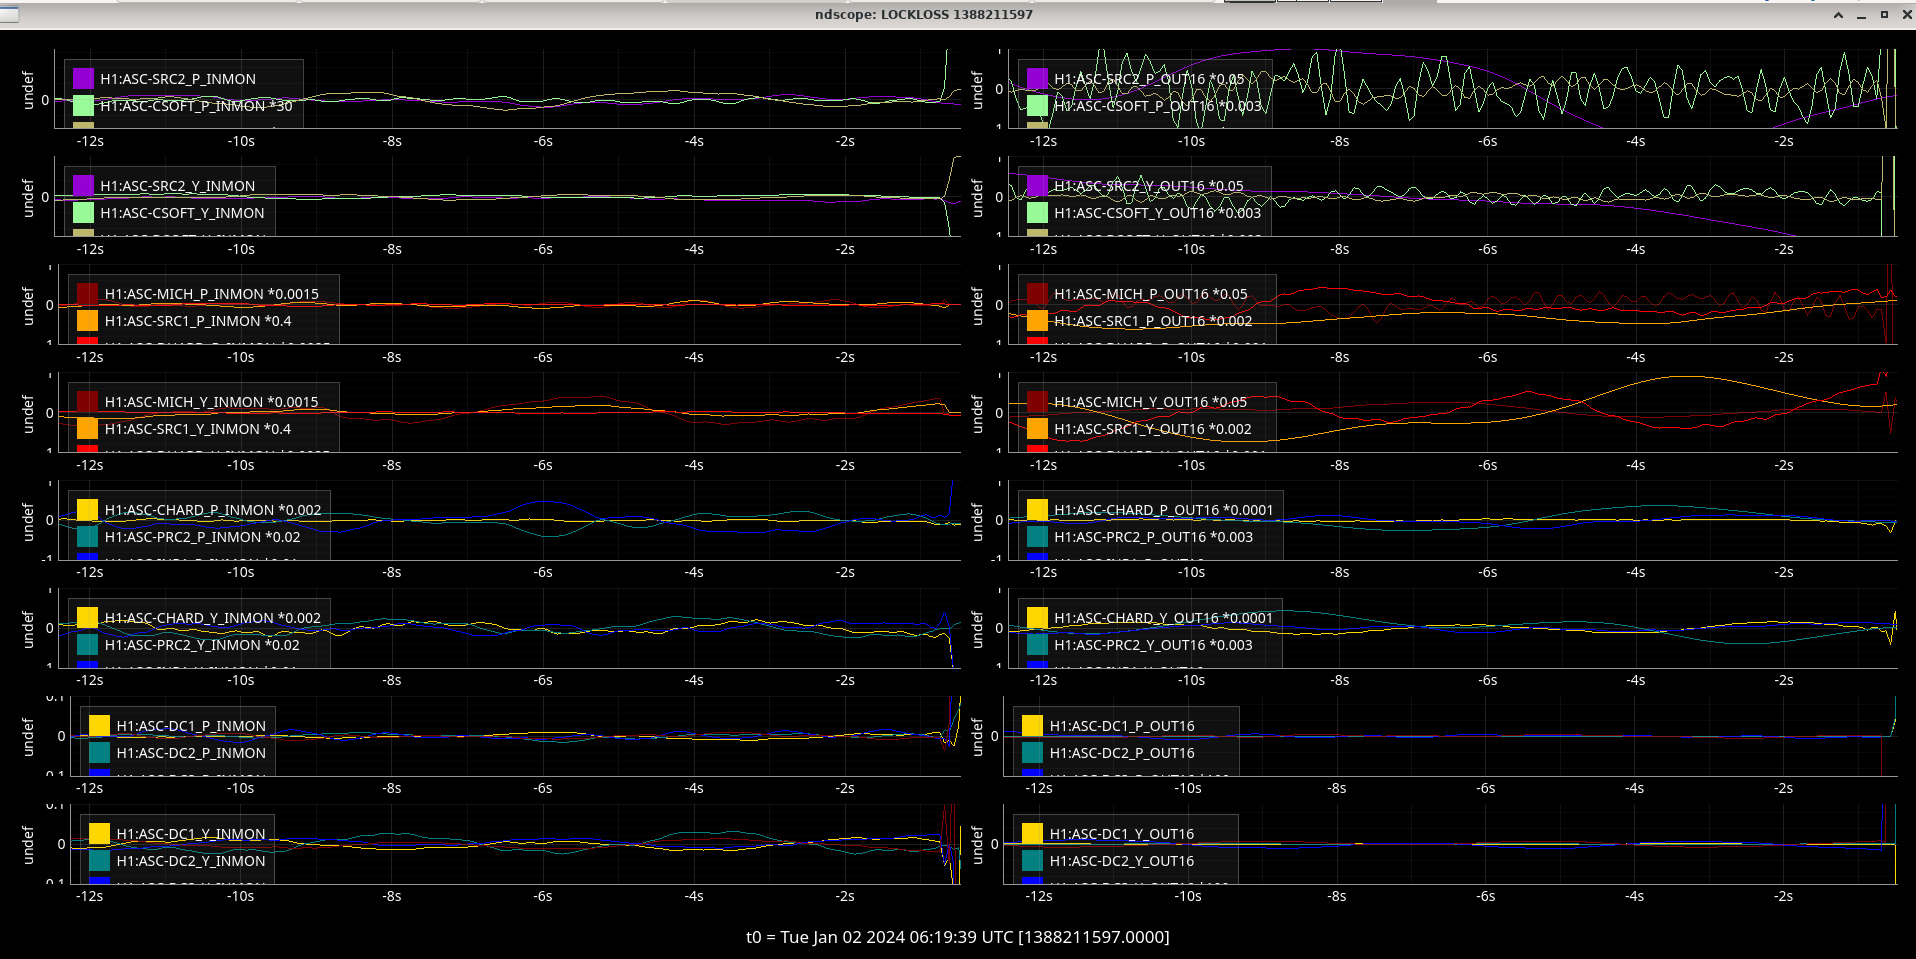Select the H1:ASC-SRC2_Y_OUT16 *0.05 label
The width and height of the screenshot is (1916, 959).
(1149, 186)
